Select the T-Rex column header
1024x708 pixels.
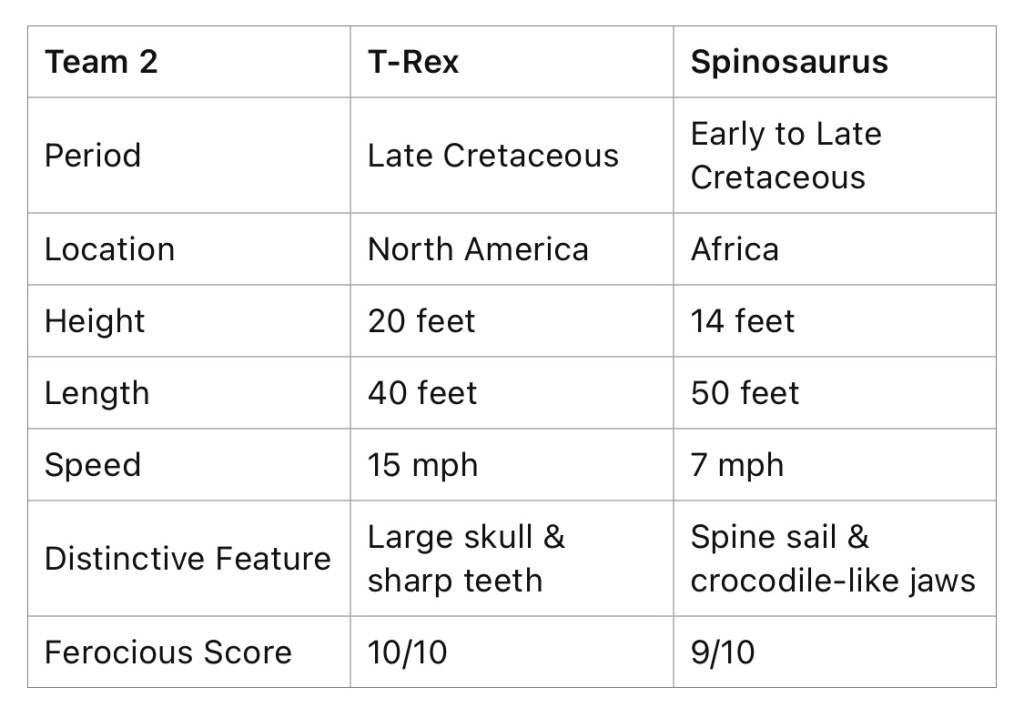click(413, 62)
